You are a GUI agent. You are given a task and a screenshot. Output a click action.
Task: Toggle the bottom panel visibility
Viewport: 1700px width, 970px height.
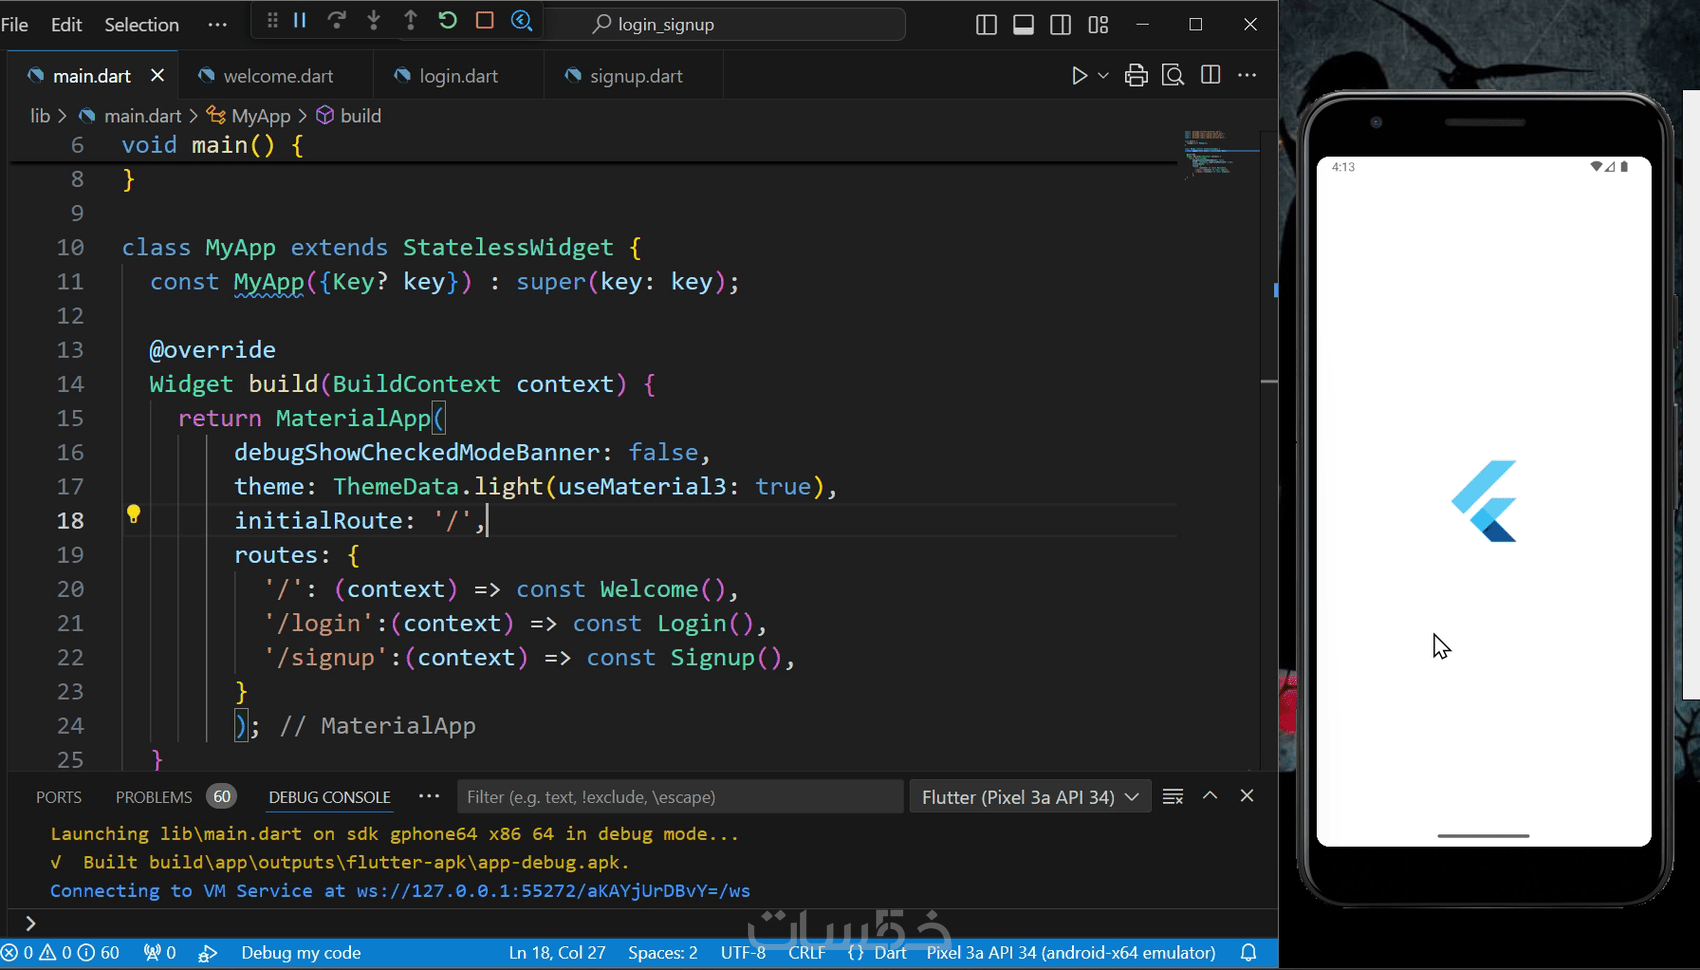click(1023, 25)
